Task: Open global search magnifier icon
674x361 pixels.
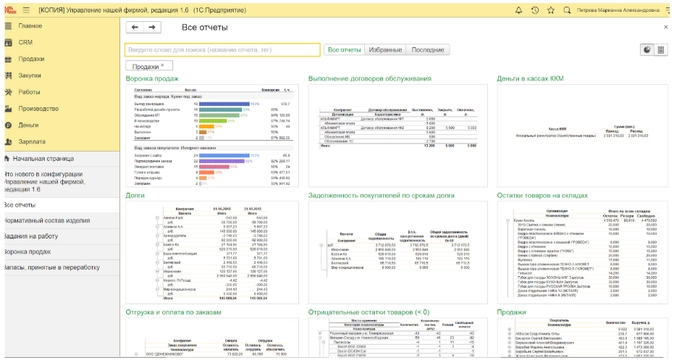Action: [567, 10]
